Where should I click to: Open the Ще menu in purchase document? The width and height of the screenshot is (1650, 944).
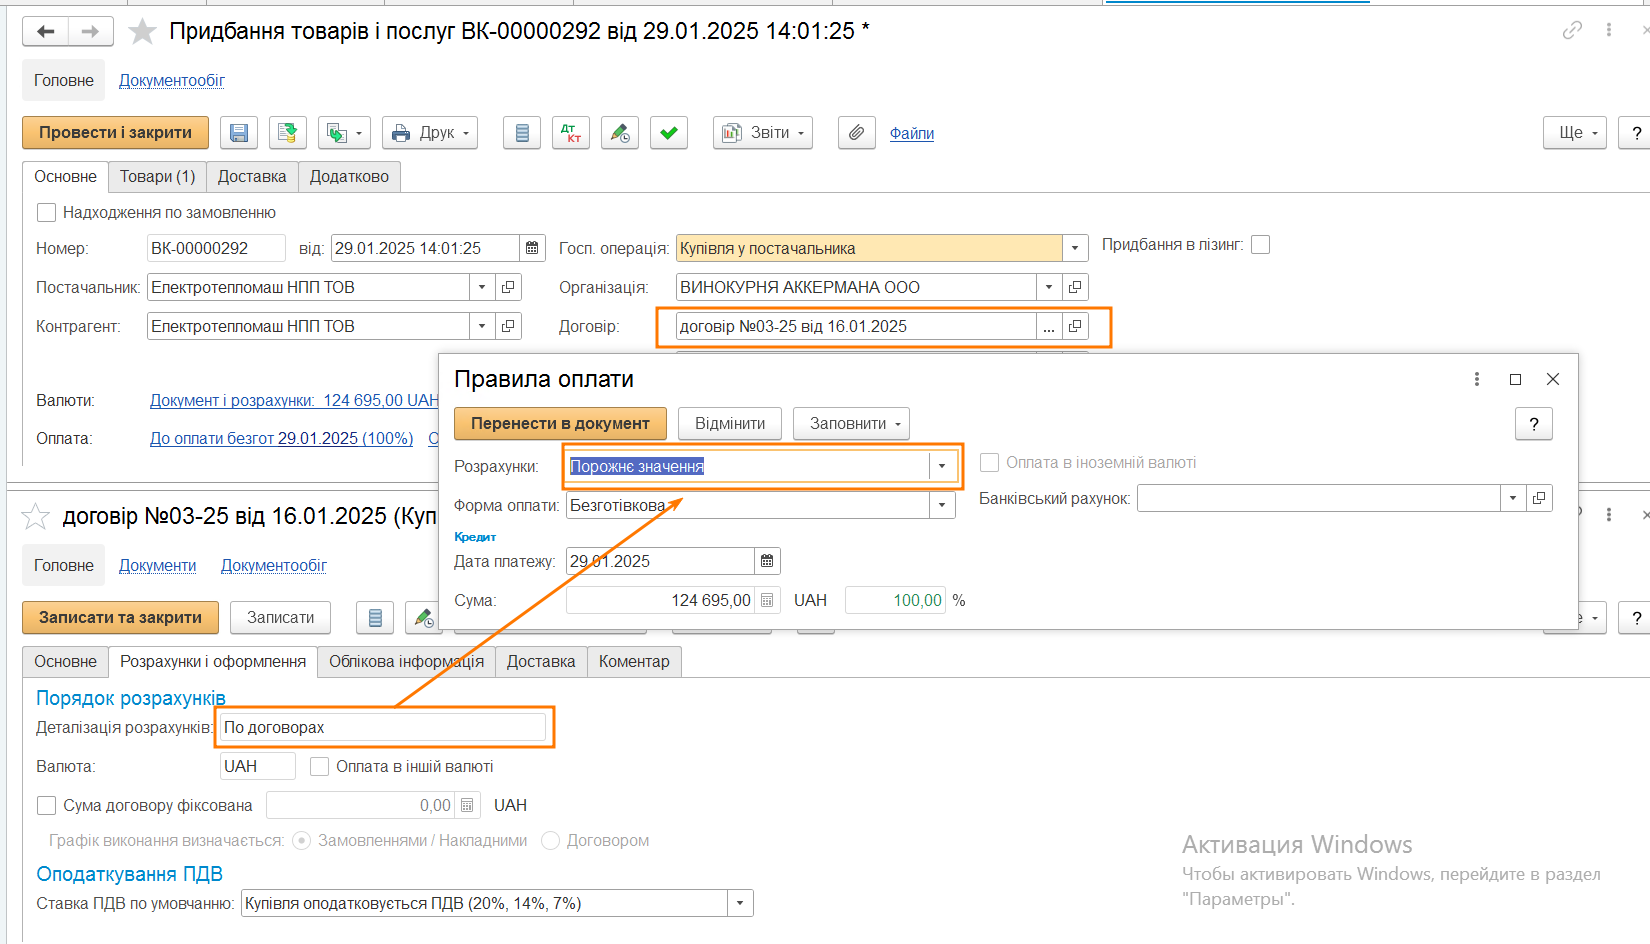1575,132
